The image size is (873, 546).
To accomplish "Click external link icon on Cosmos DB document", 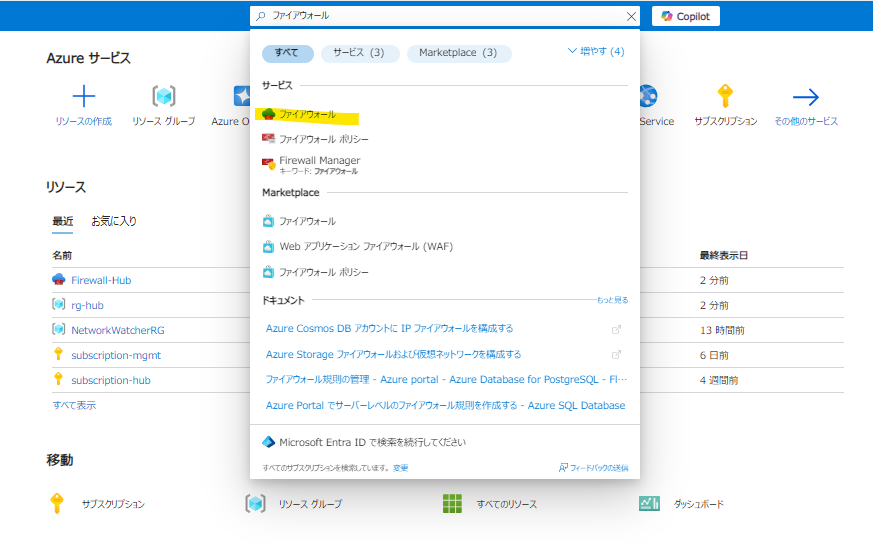I will pos(616,329).
